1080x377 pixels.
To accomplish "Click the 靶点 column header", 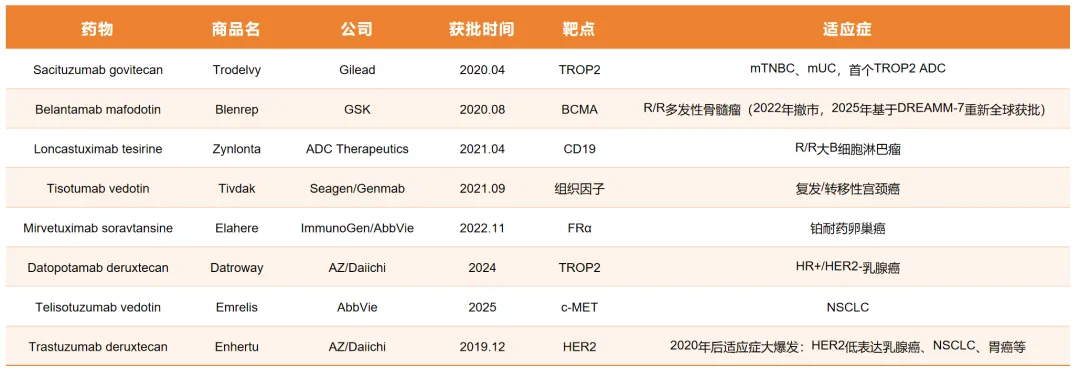I will pos(579,29).
